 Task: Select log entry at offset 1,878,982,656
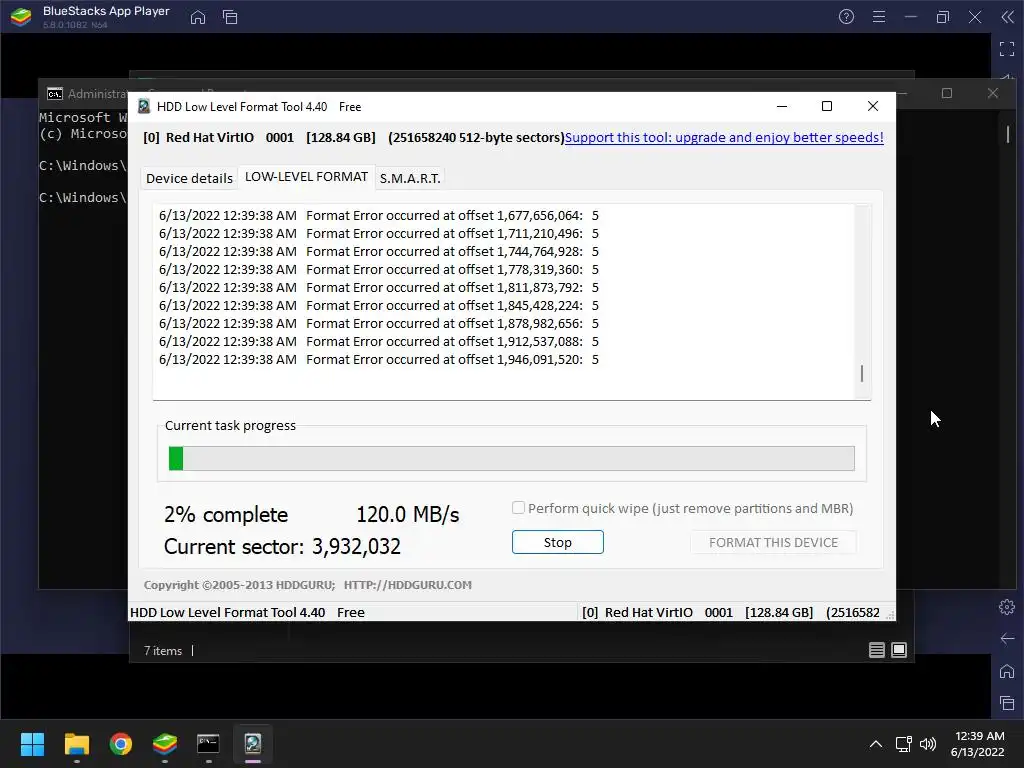tap(379, 323)
